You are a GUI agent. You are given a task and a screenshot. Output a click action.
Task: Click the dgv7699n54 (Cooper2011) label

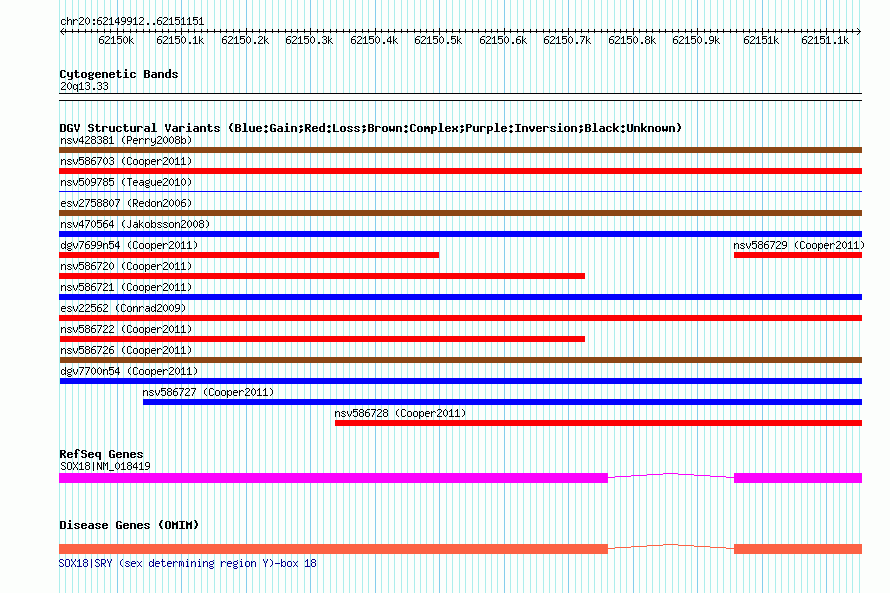click(x=129, y=245)
